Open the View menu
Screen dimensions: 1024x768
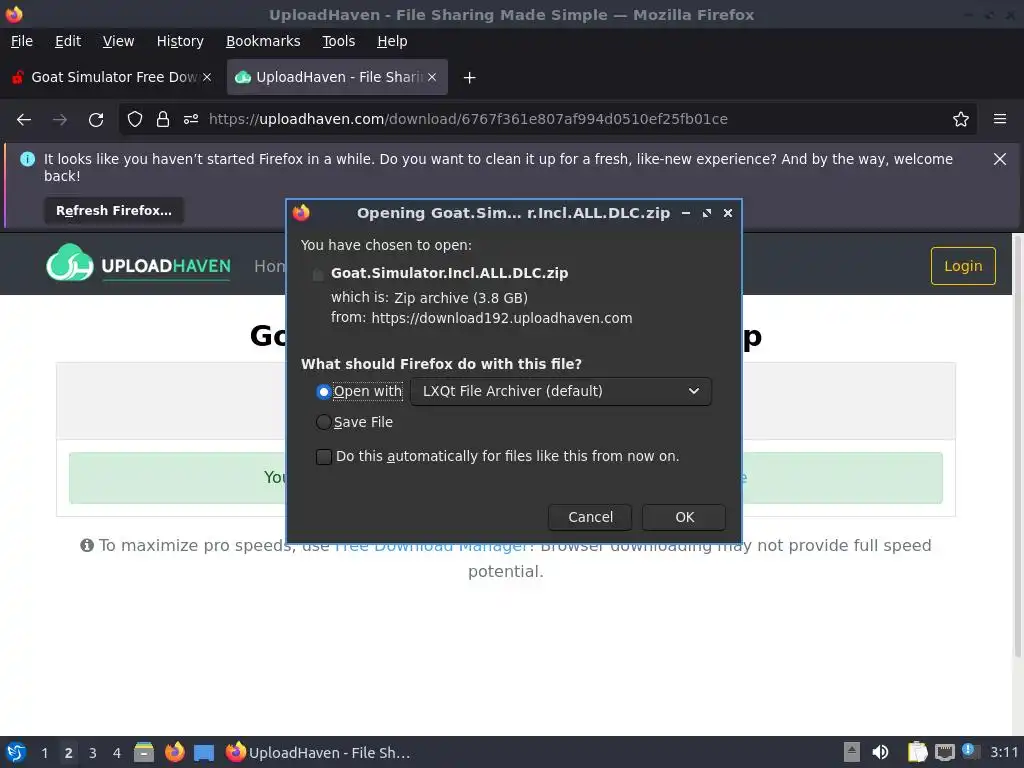click(x=118, y=41)
